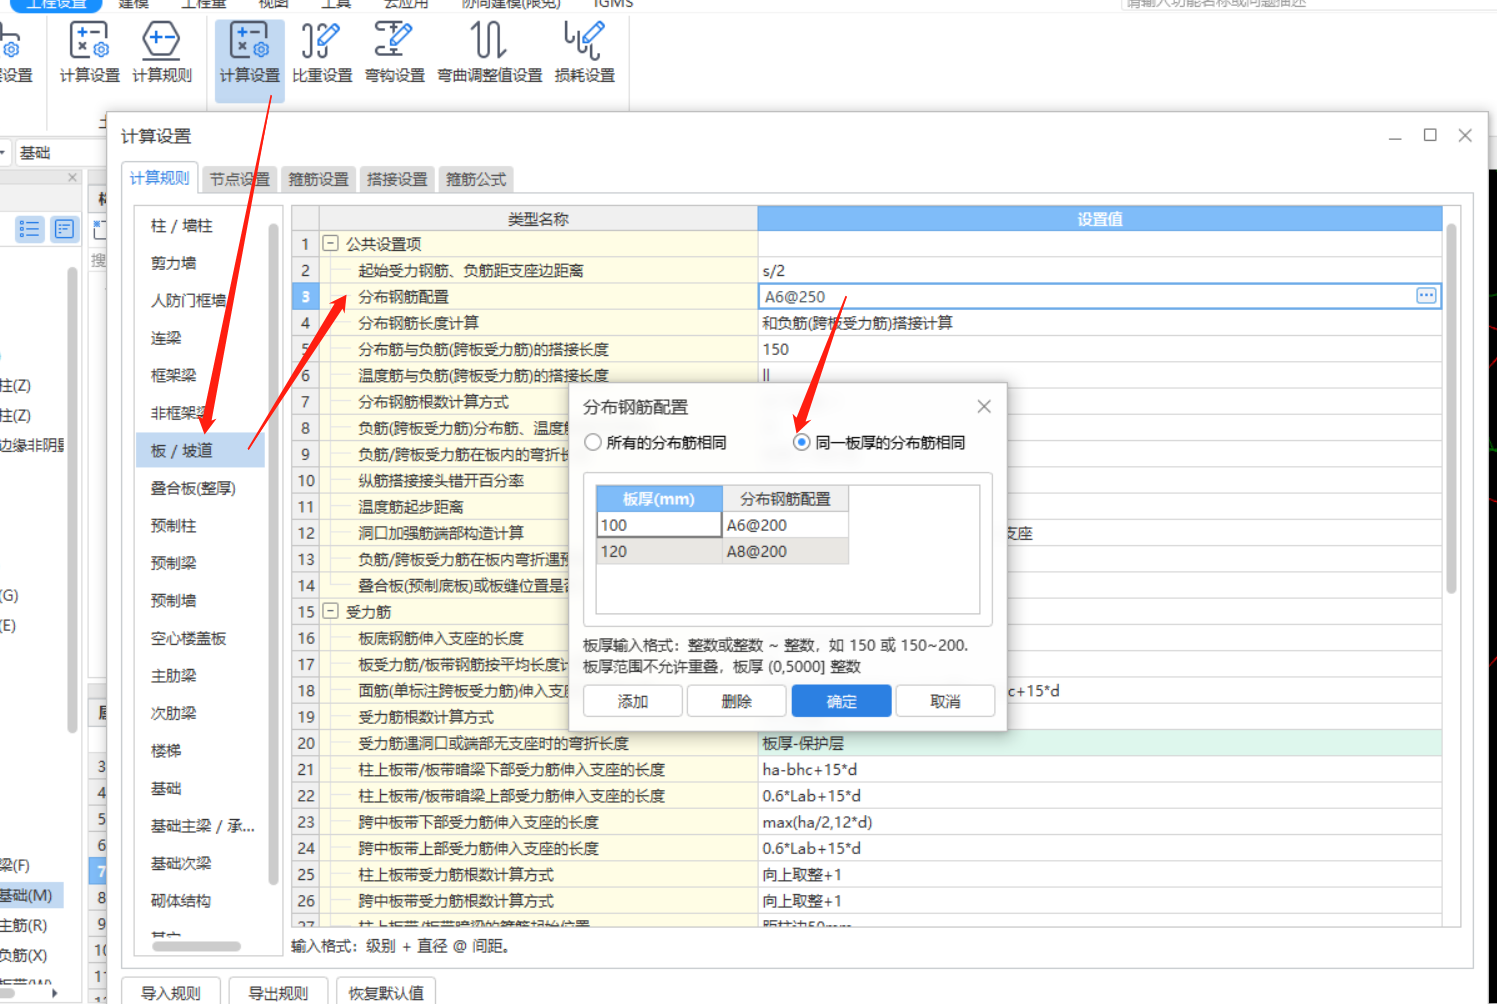Select 柱 / 墙柱 in category list
Image resolution: width=1497 pixels, height=1004 pixels.
(x=182, y=226)
